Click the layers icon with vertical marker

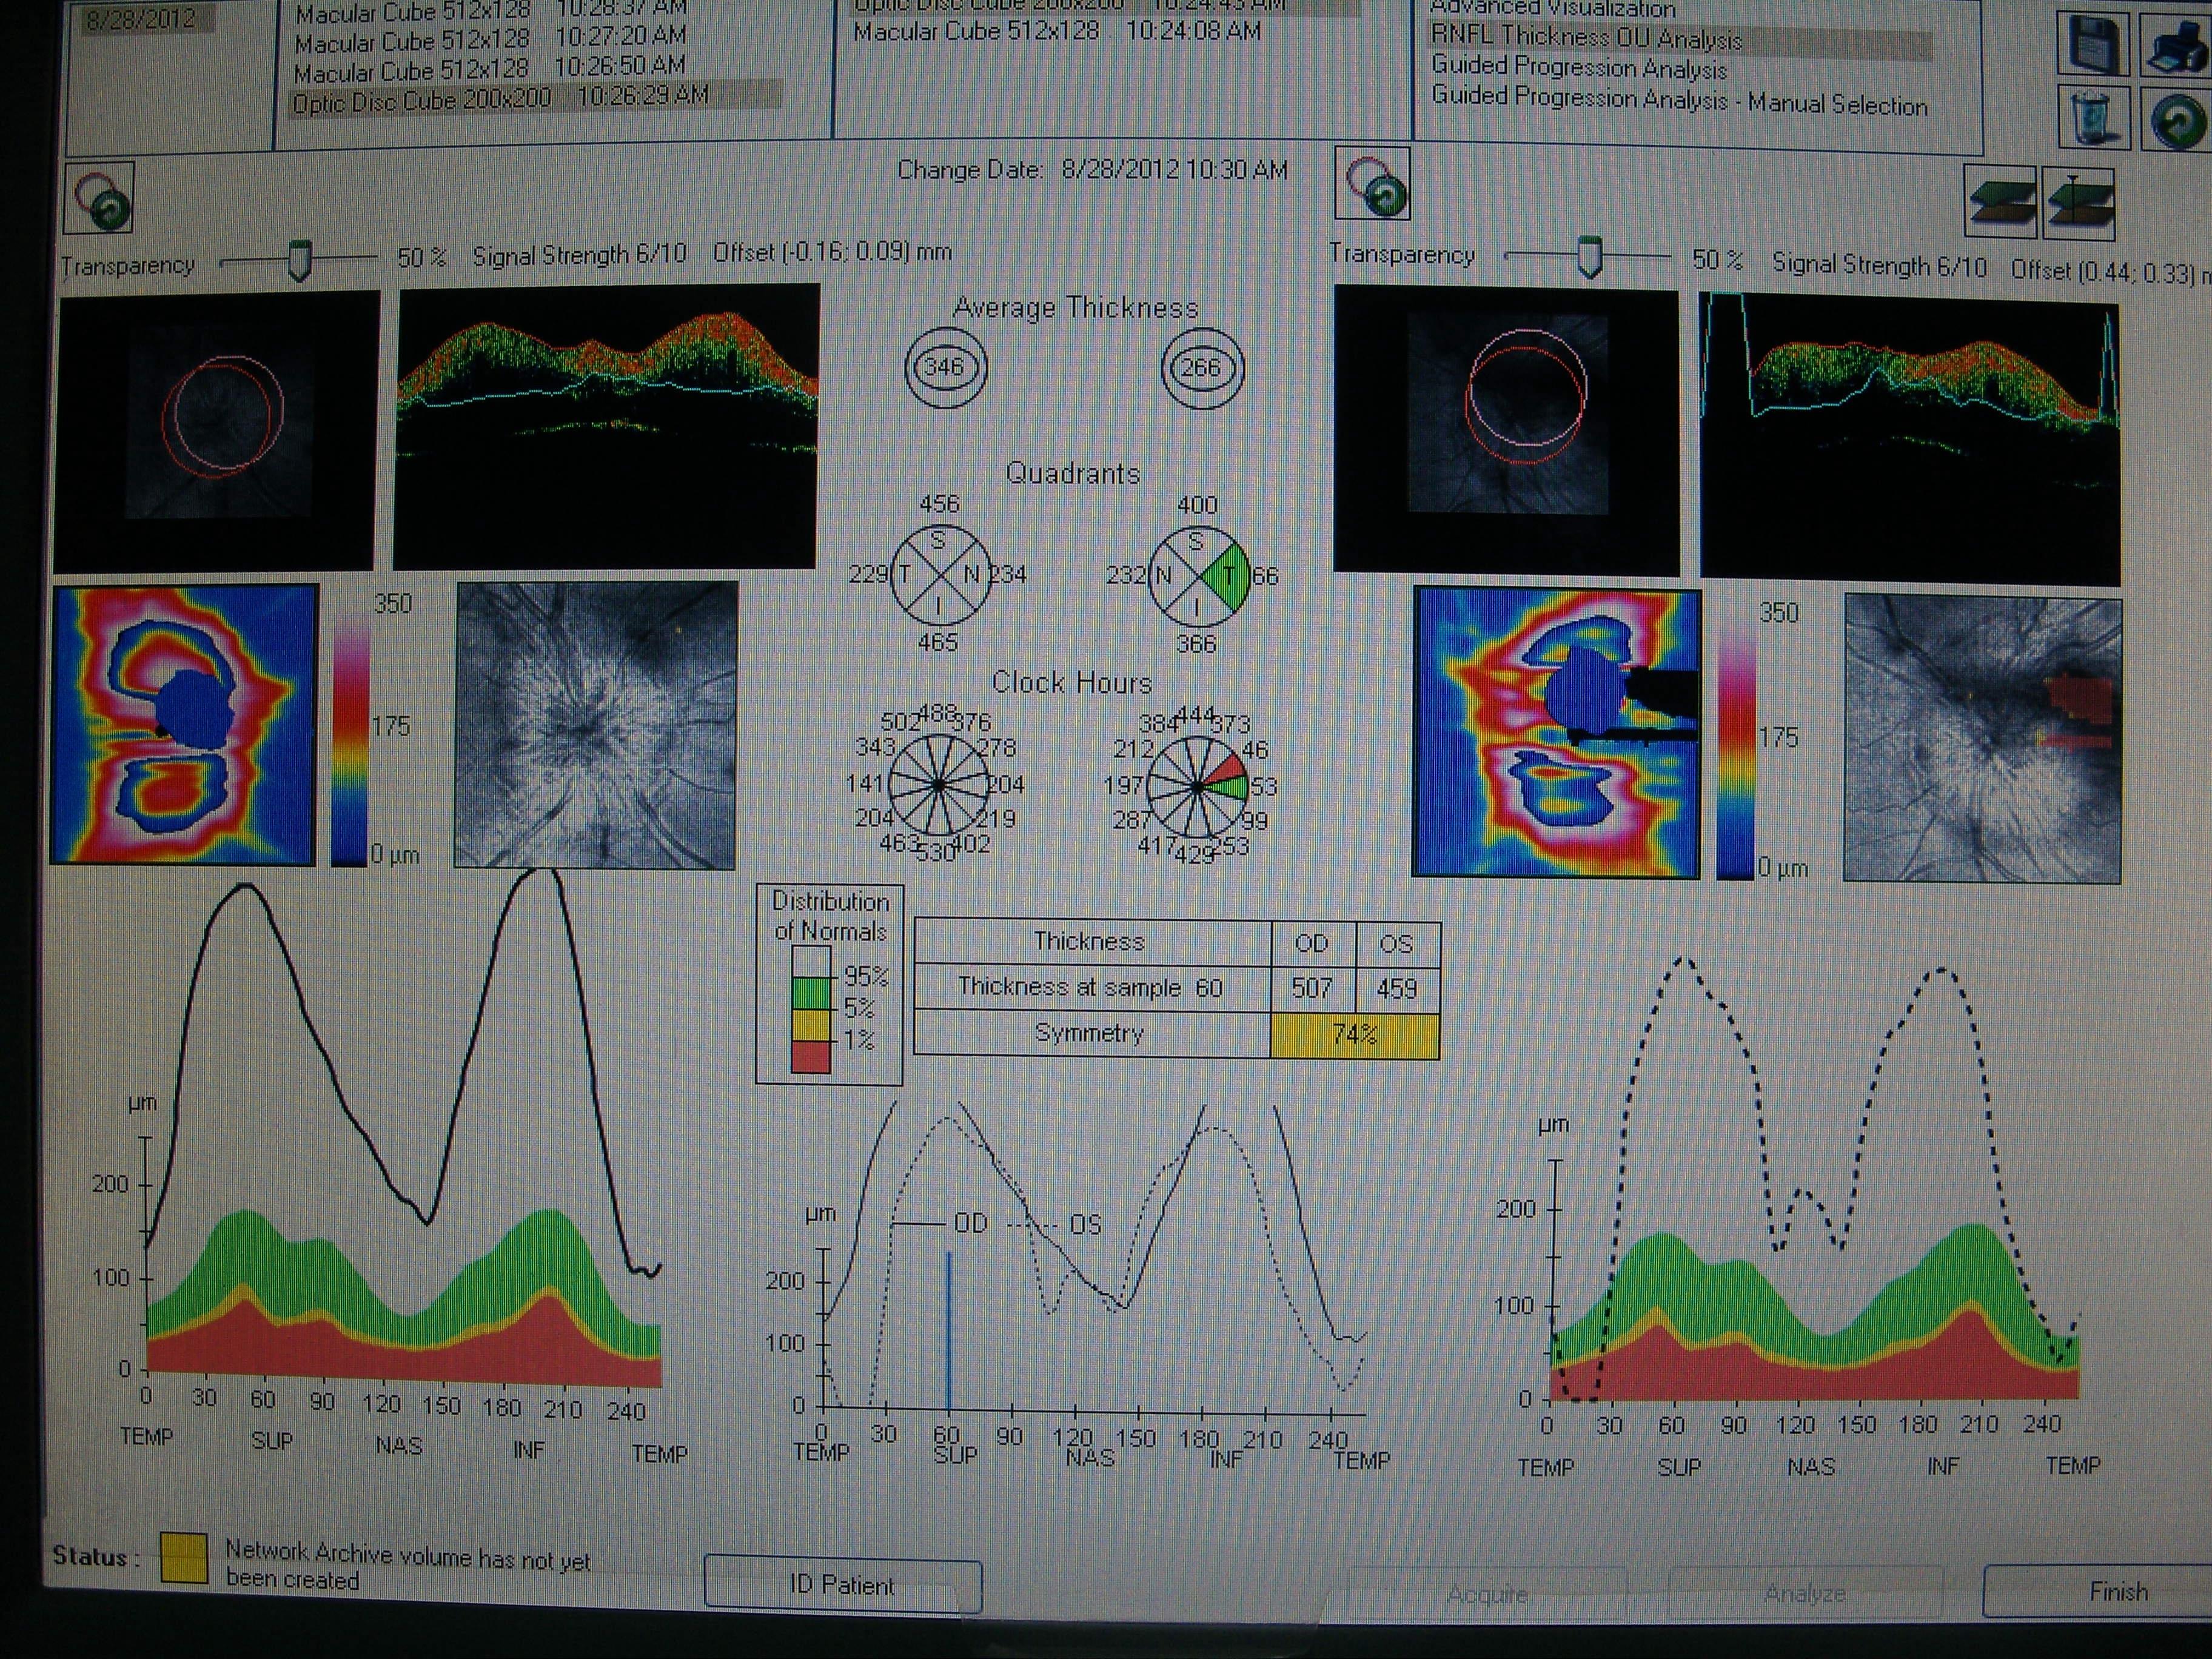point(2078,205)
